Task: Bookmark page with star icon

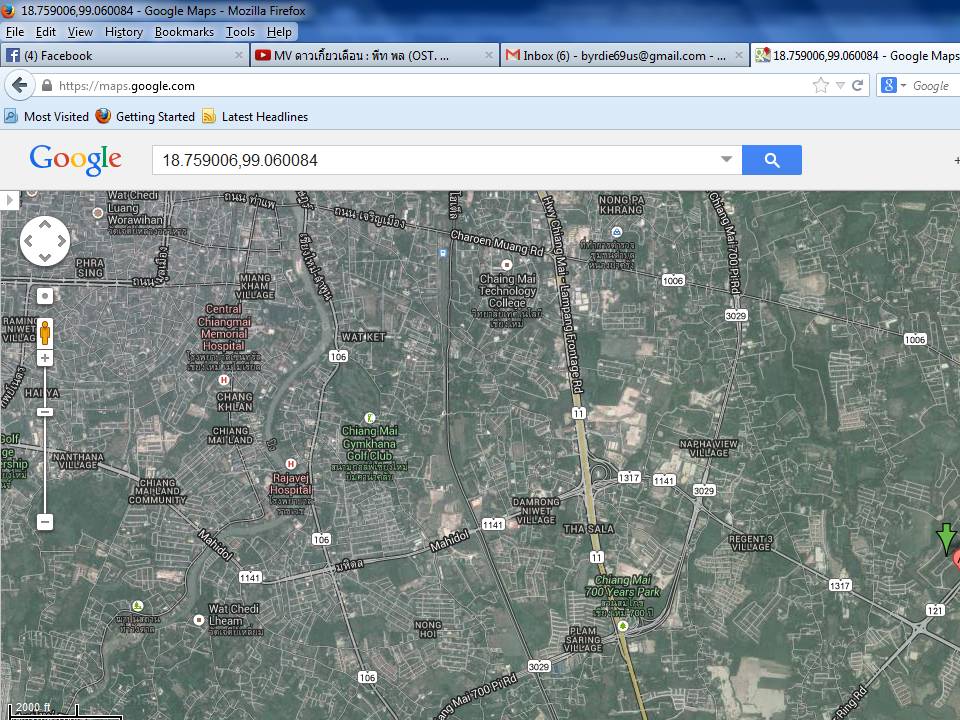Action: point(820,86)
